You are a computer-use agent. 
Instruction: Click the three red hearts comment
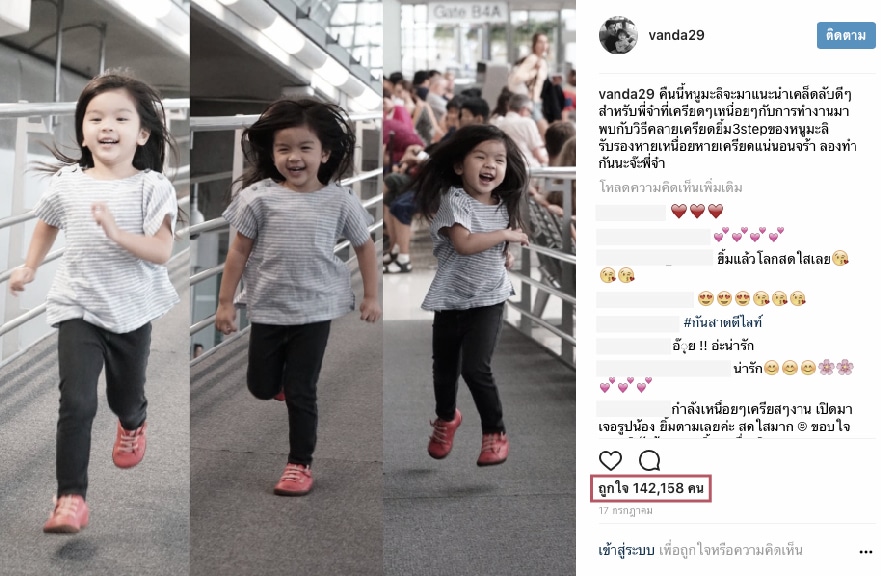(697, 211)
